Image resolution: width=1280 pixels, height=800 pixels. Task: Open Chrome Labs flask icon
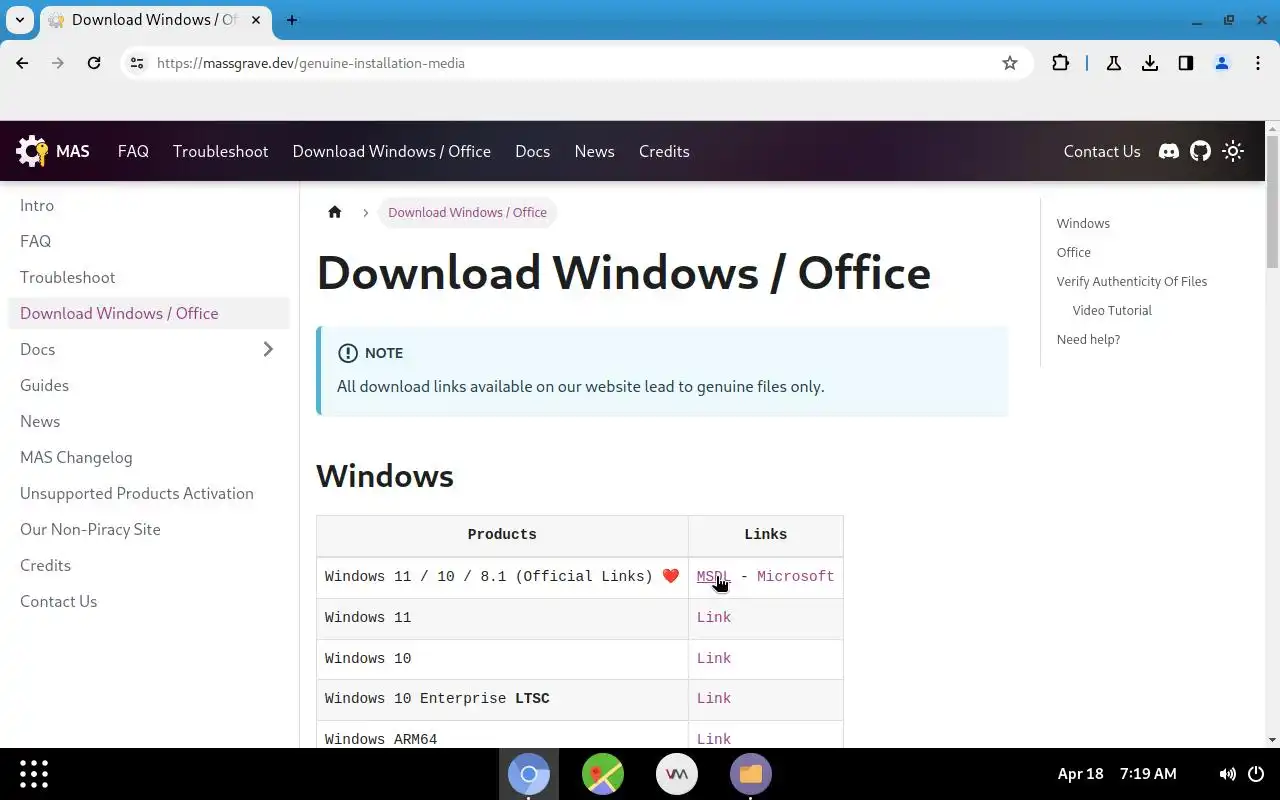pos(1113,63)
